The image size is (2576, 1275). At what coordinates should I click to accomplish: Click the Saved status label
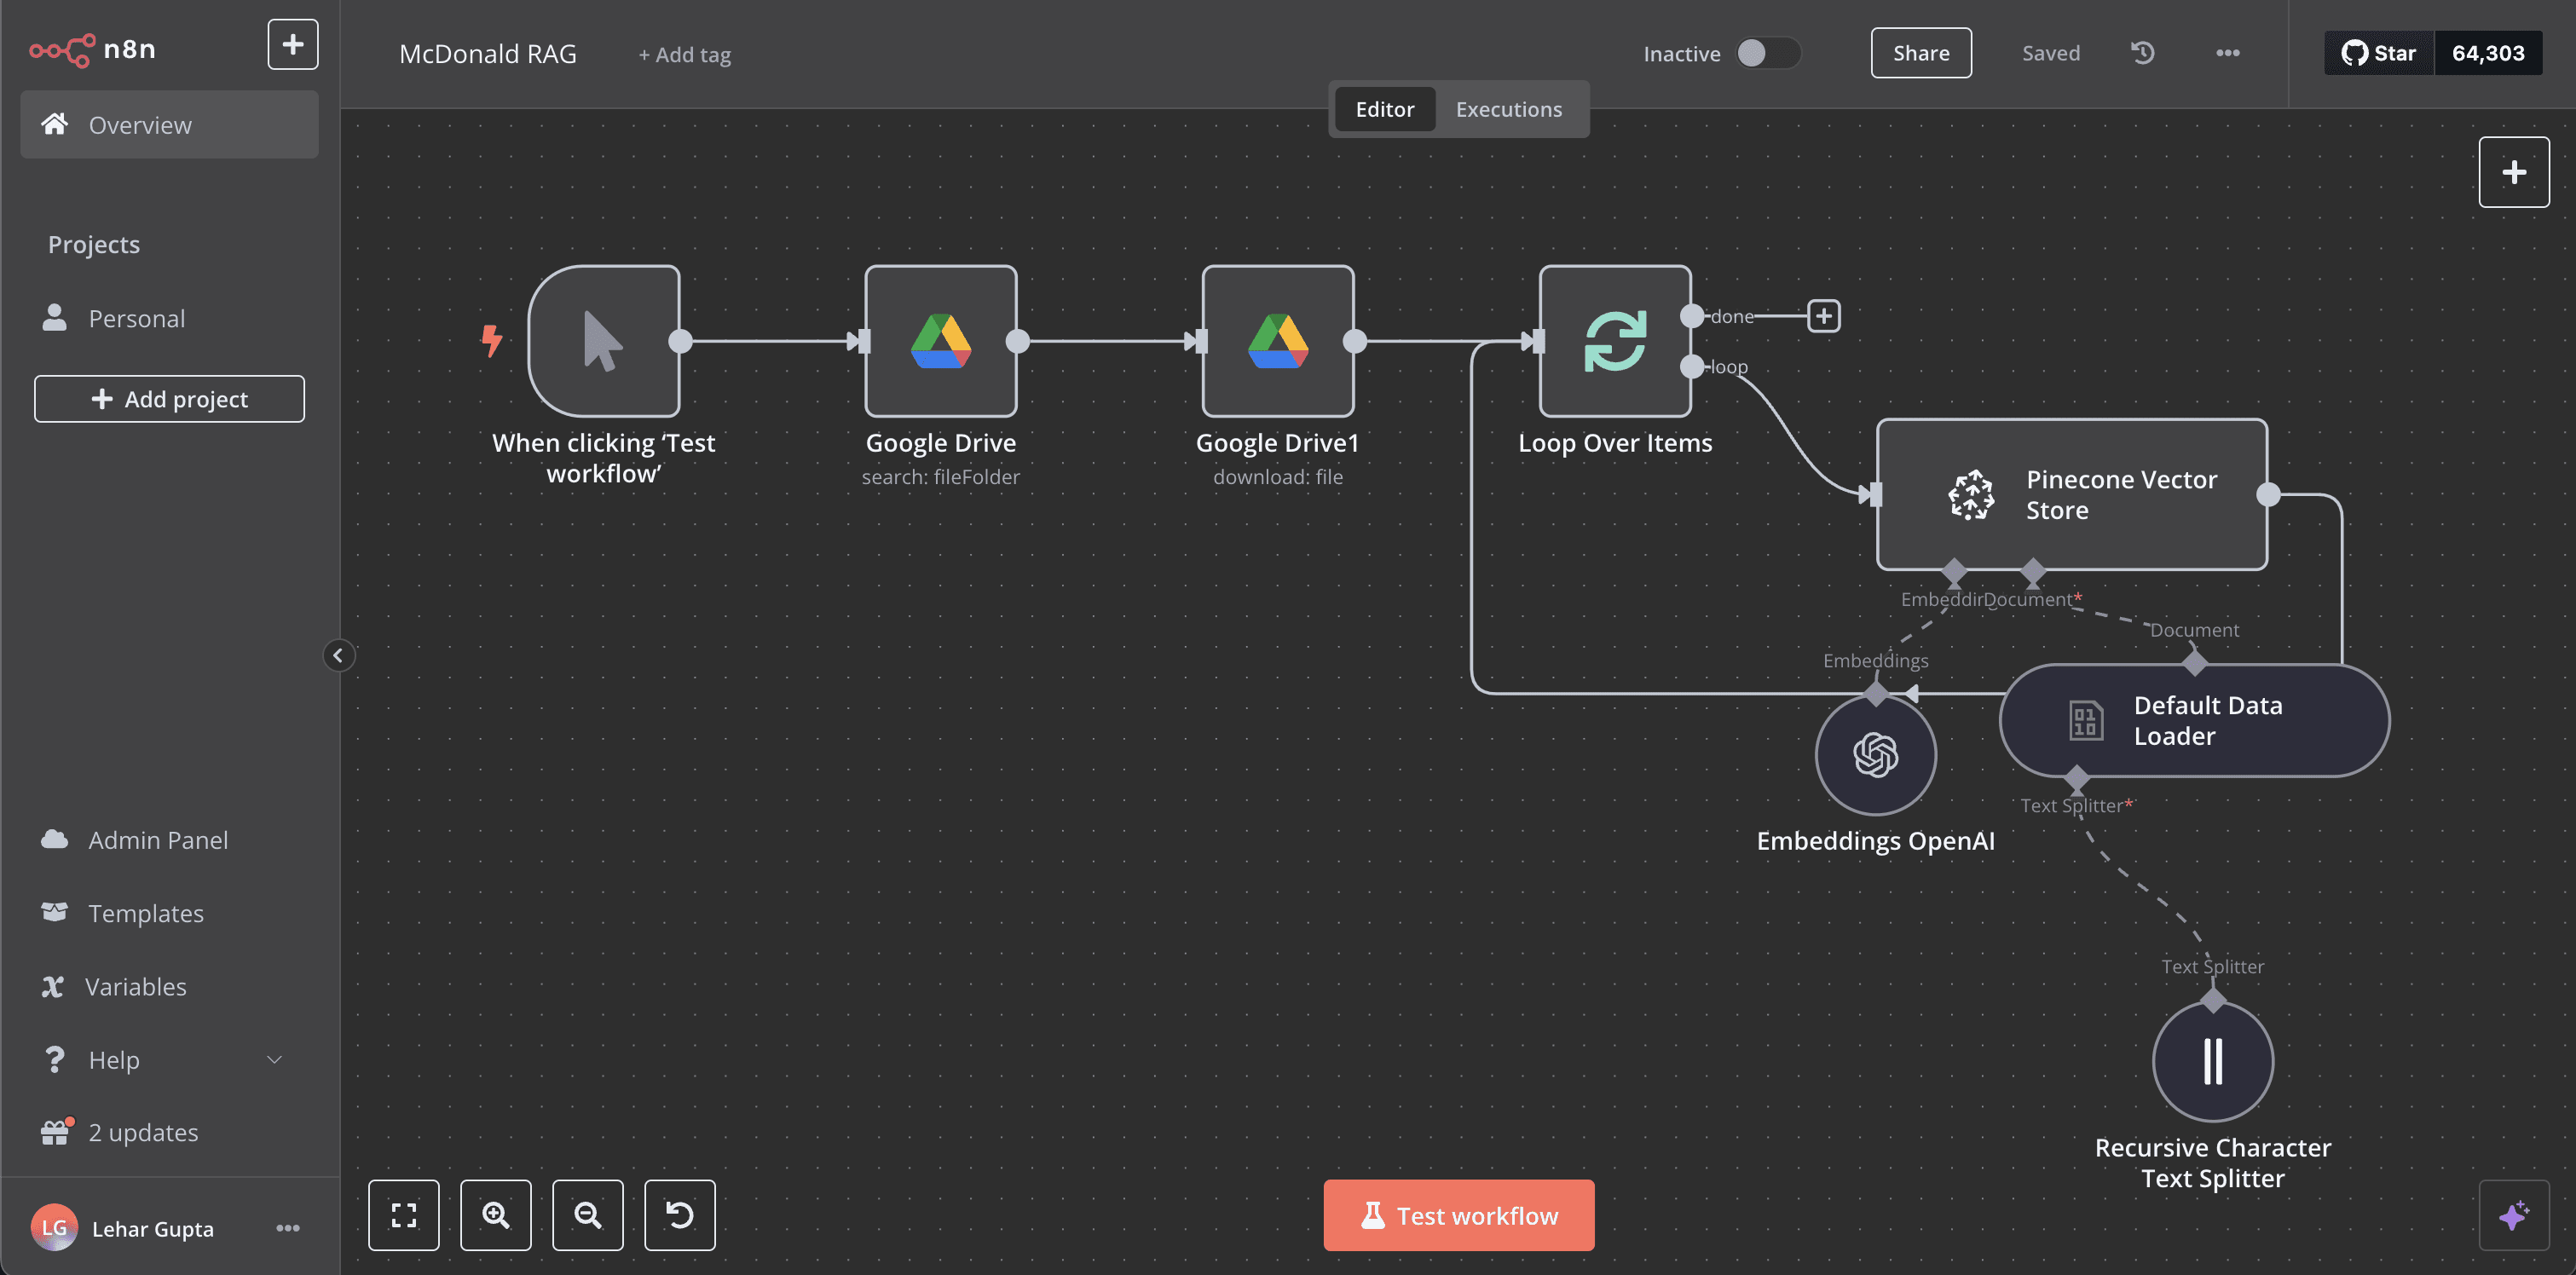click(2051, 53)
